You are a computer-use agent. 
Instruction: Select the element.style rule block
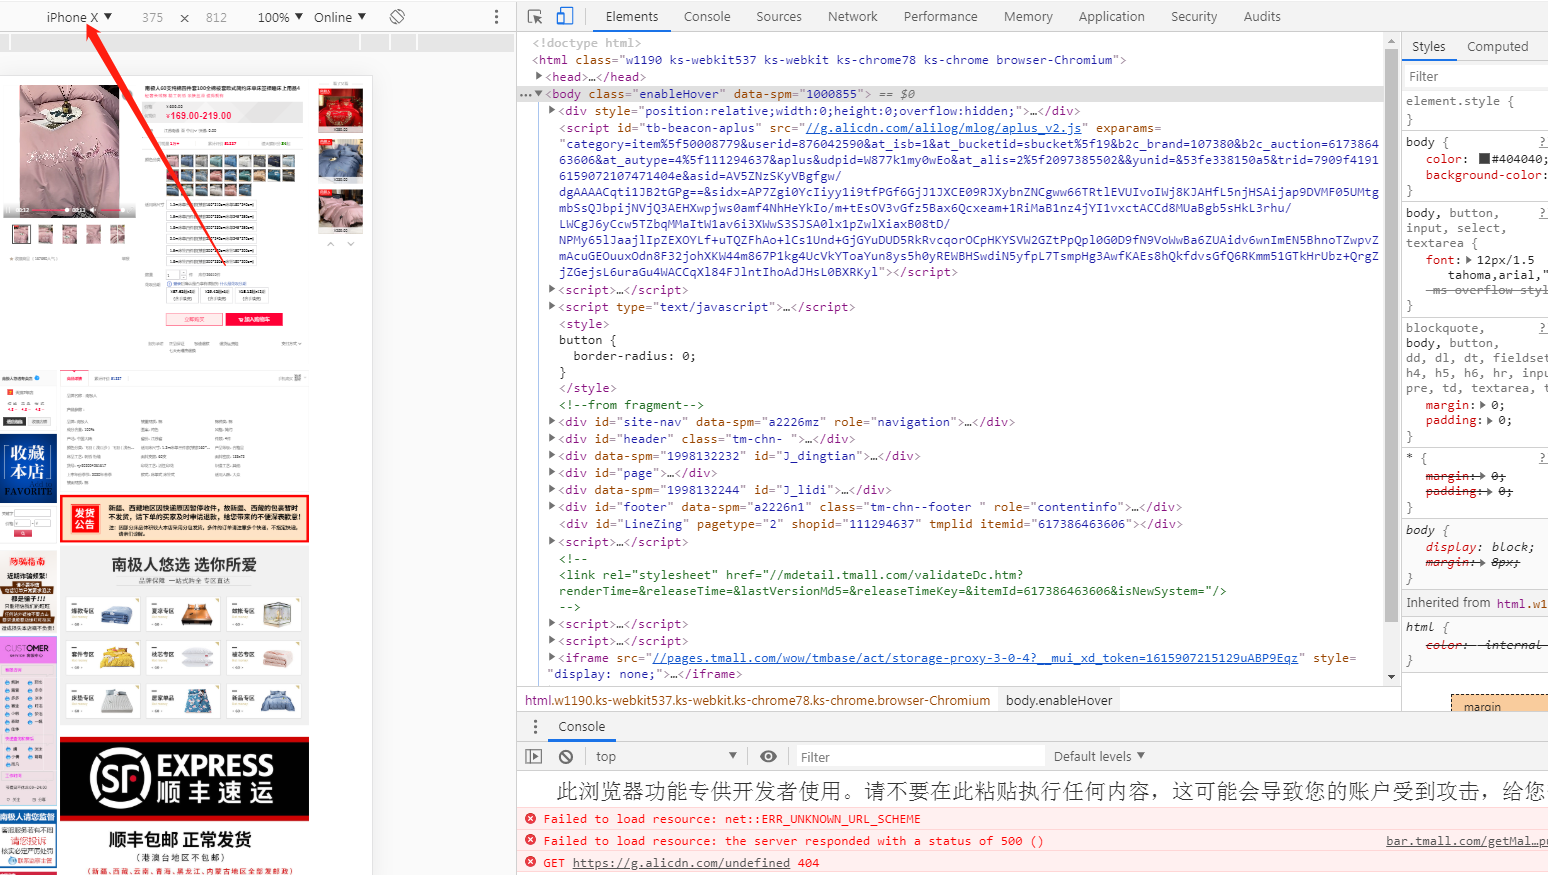(1476, 110)
